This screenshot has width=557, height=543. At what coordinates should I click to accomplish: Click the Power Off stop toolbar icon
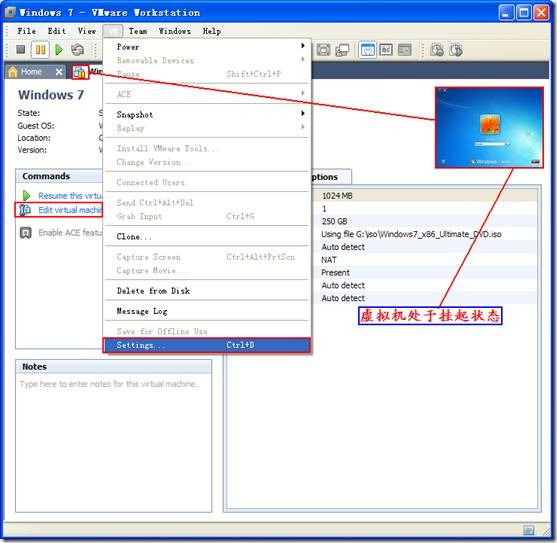click(x=21, y=50)
